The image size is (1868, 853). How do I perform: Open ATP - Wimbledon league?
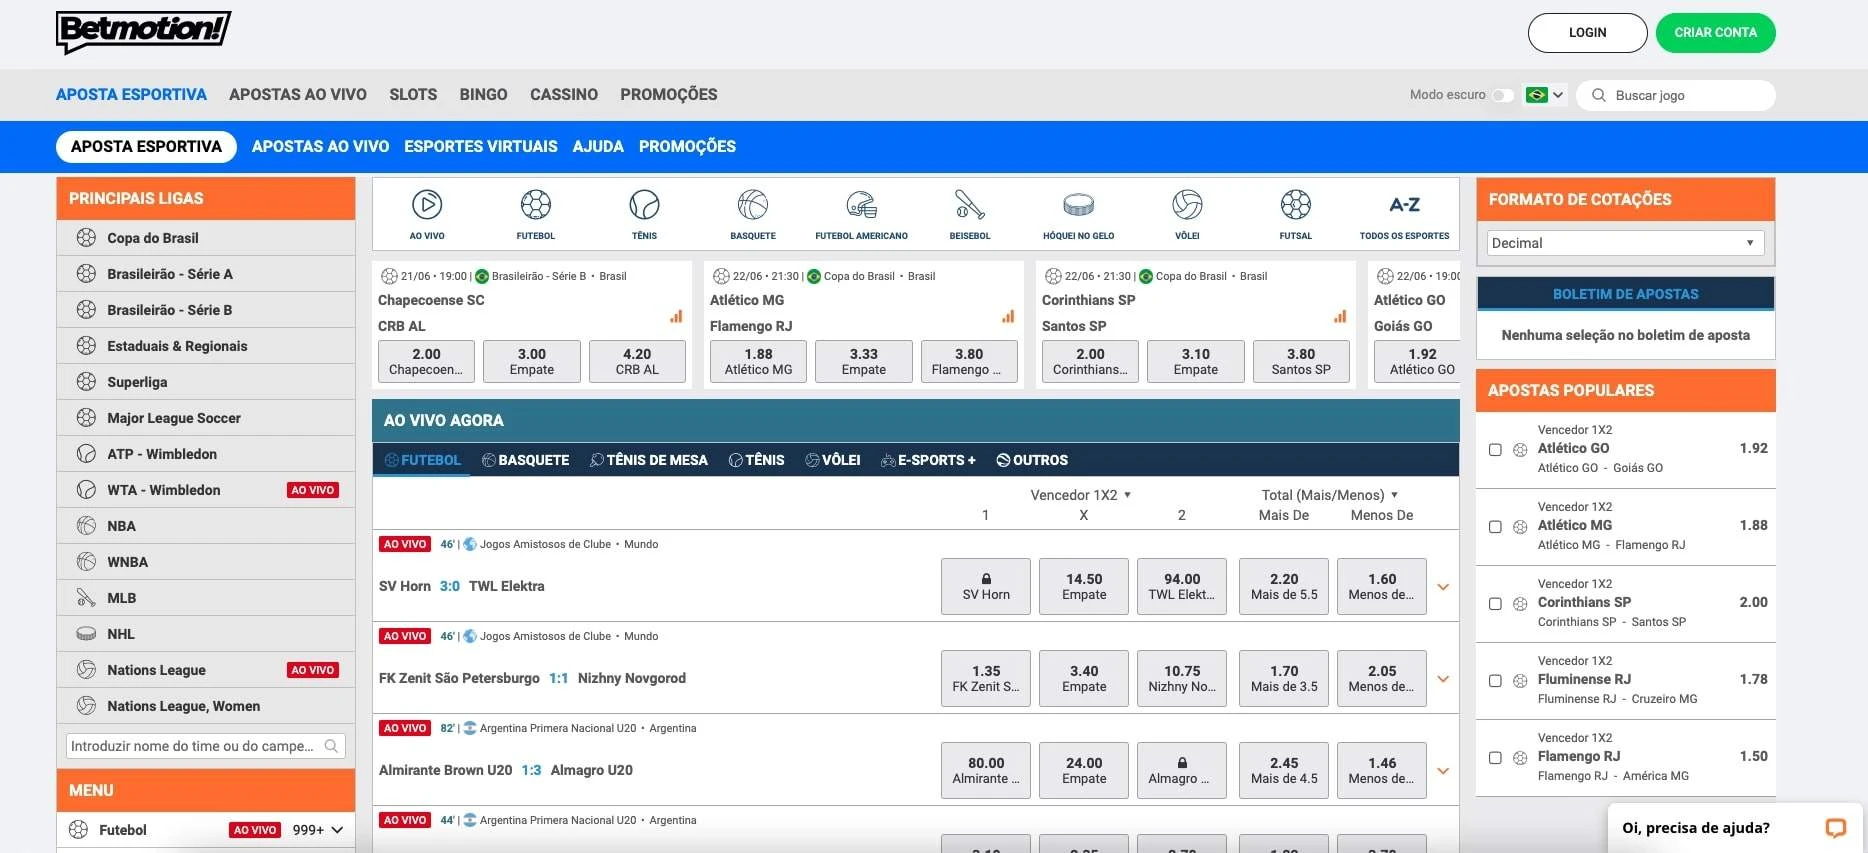tap(206, 454)
